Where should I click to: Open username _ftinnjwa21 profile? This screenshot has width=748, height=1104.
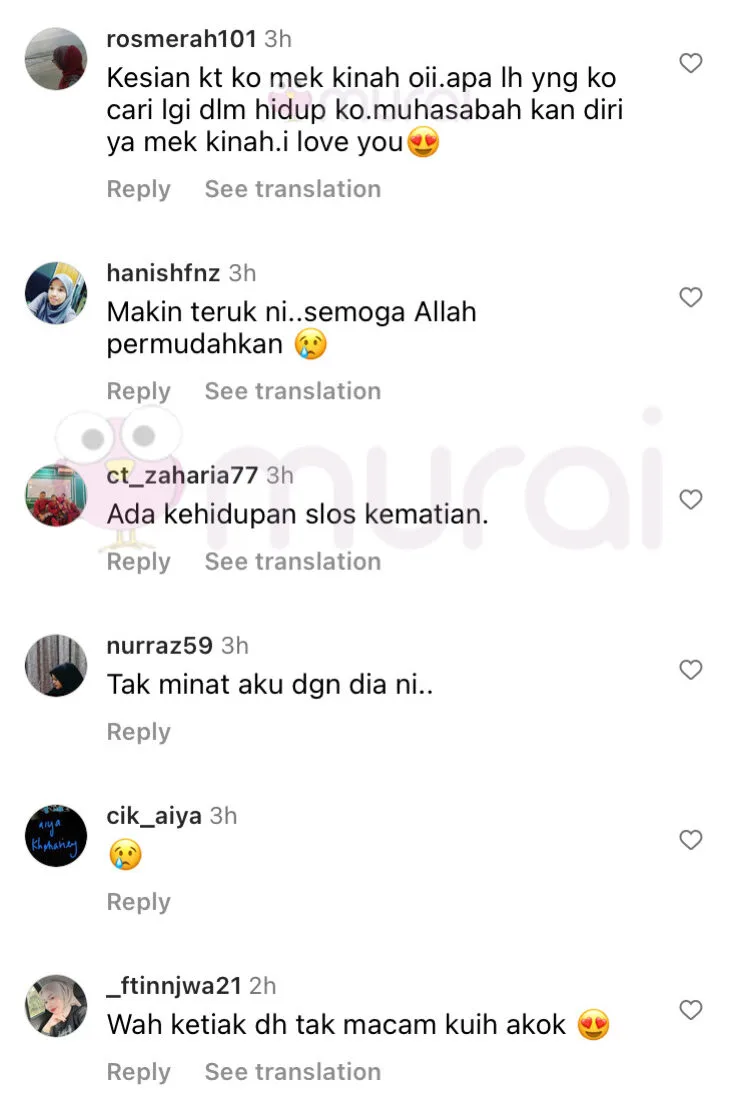click(174, 986)
